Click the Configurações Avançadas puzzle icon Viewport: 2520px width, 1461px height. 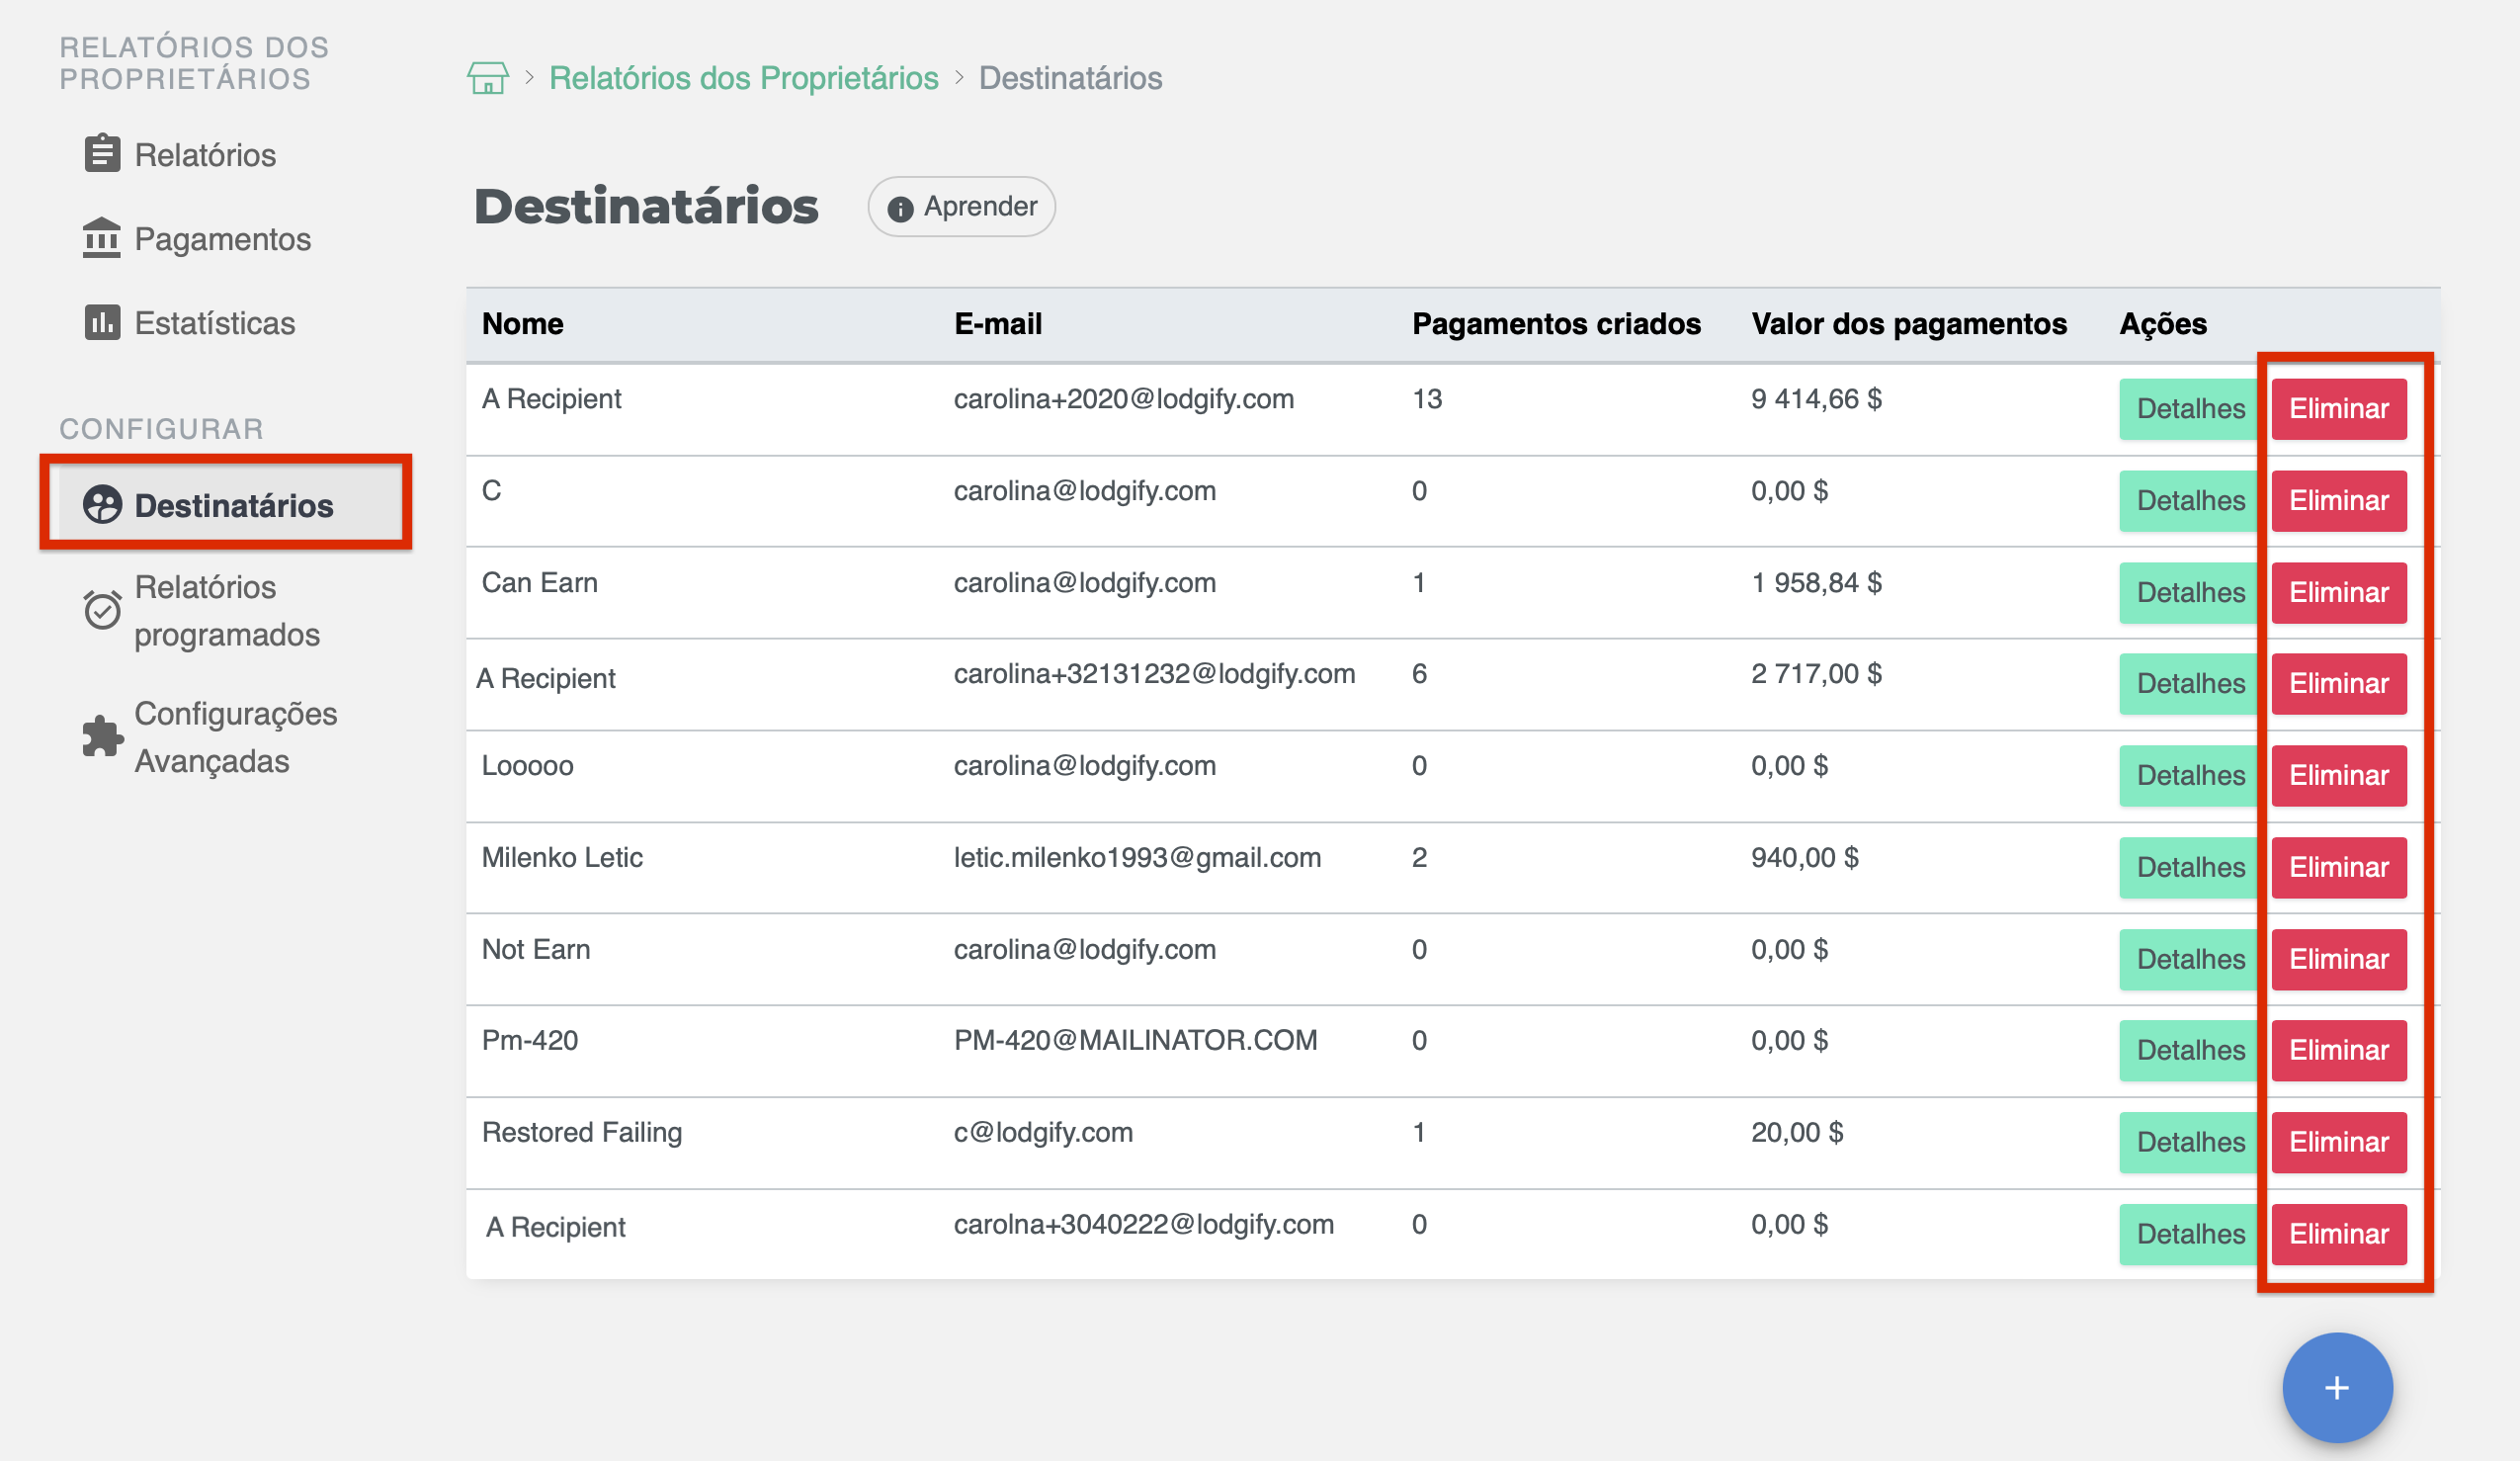pyautogui.click(x=102, y=737)
